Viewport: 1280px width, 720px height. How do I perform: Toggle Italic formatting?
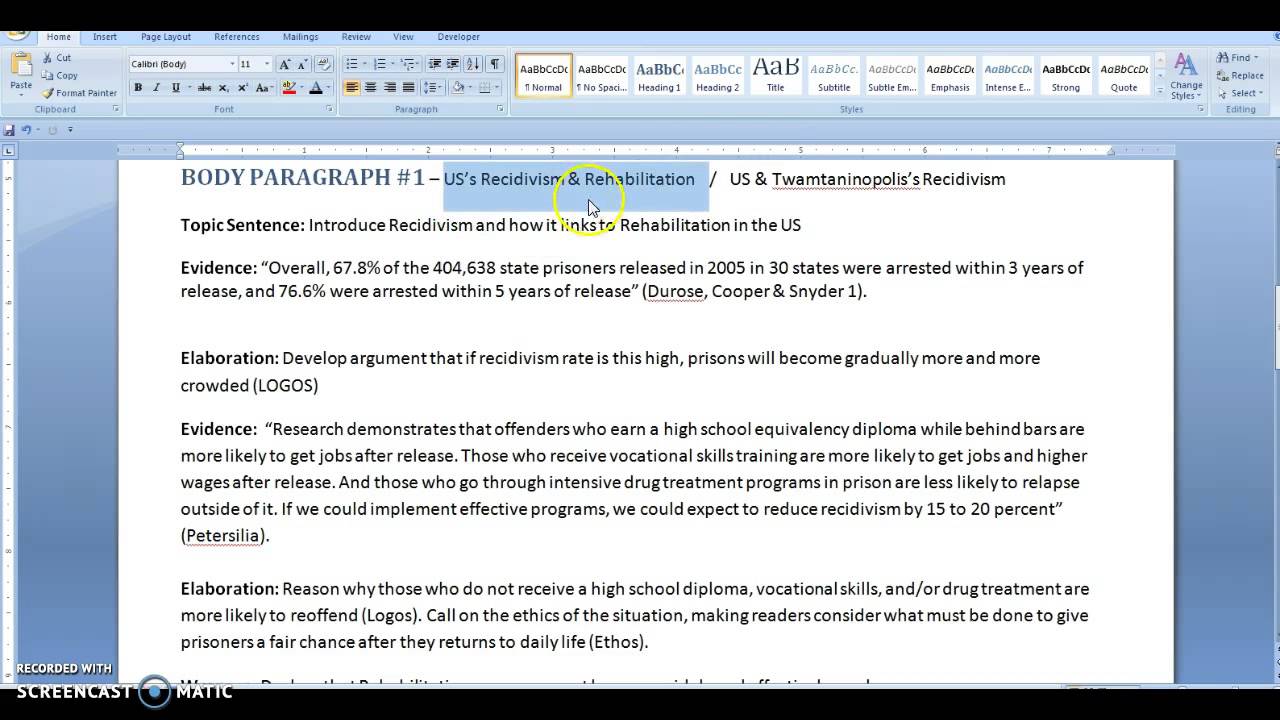coord(157,88)
